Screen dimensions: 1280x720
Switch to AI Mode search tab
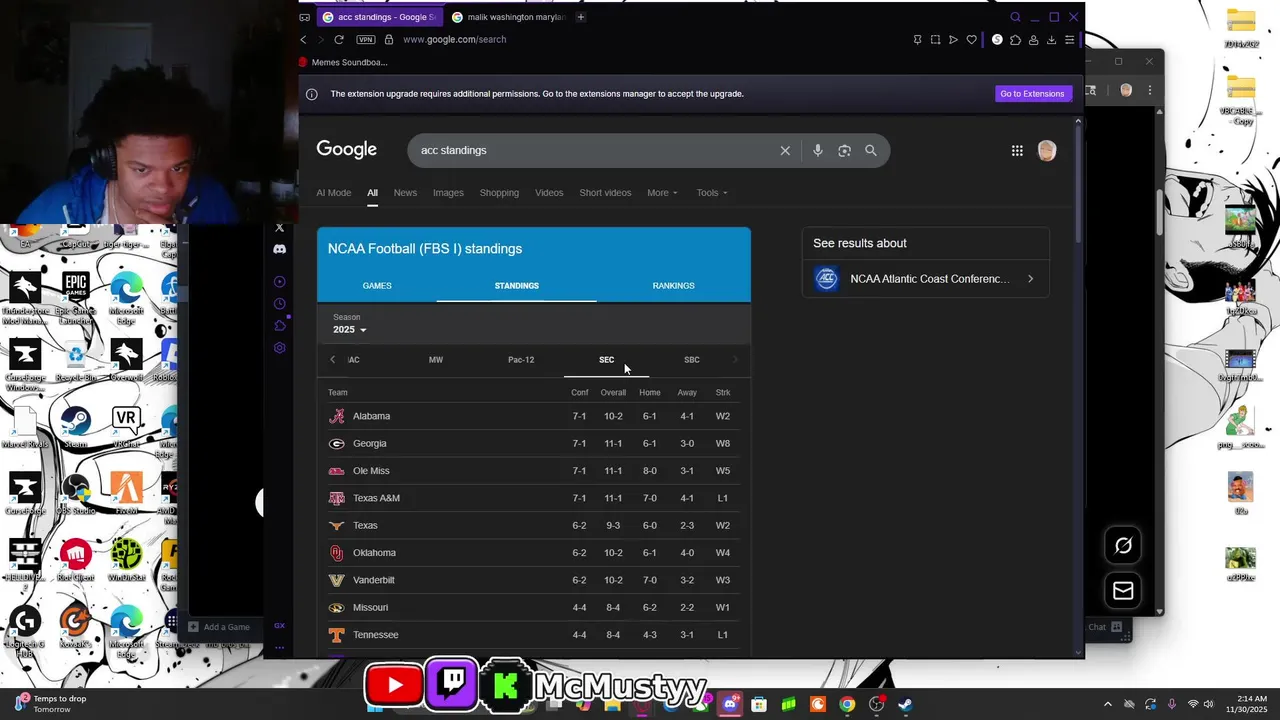(x=334, y=192)
